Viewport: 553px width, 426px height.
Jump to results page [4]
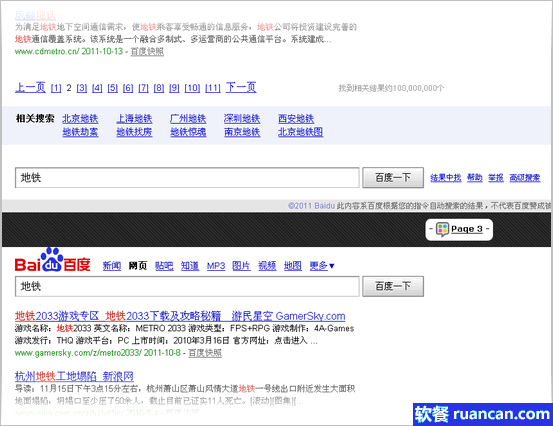point(97,88)
